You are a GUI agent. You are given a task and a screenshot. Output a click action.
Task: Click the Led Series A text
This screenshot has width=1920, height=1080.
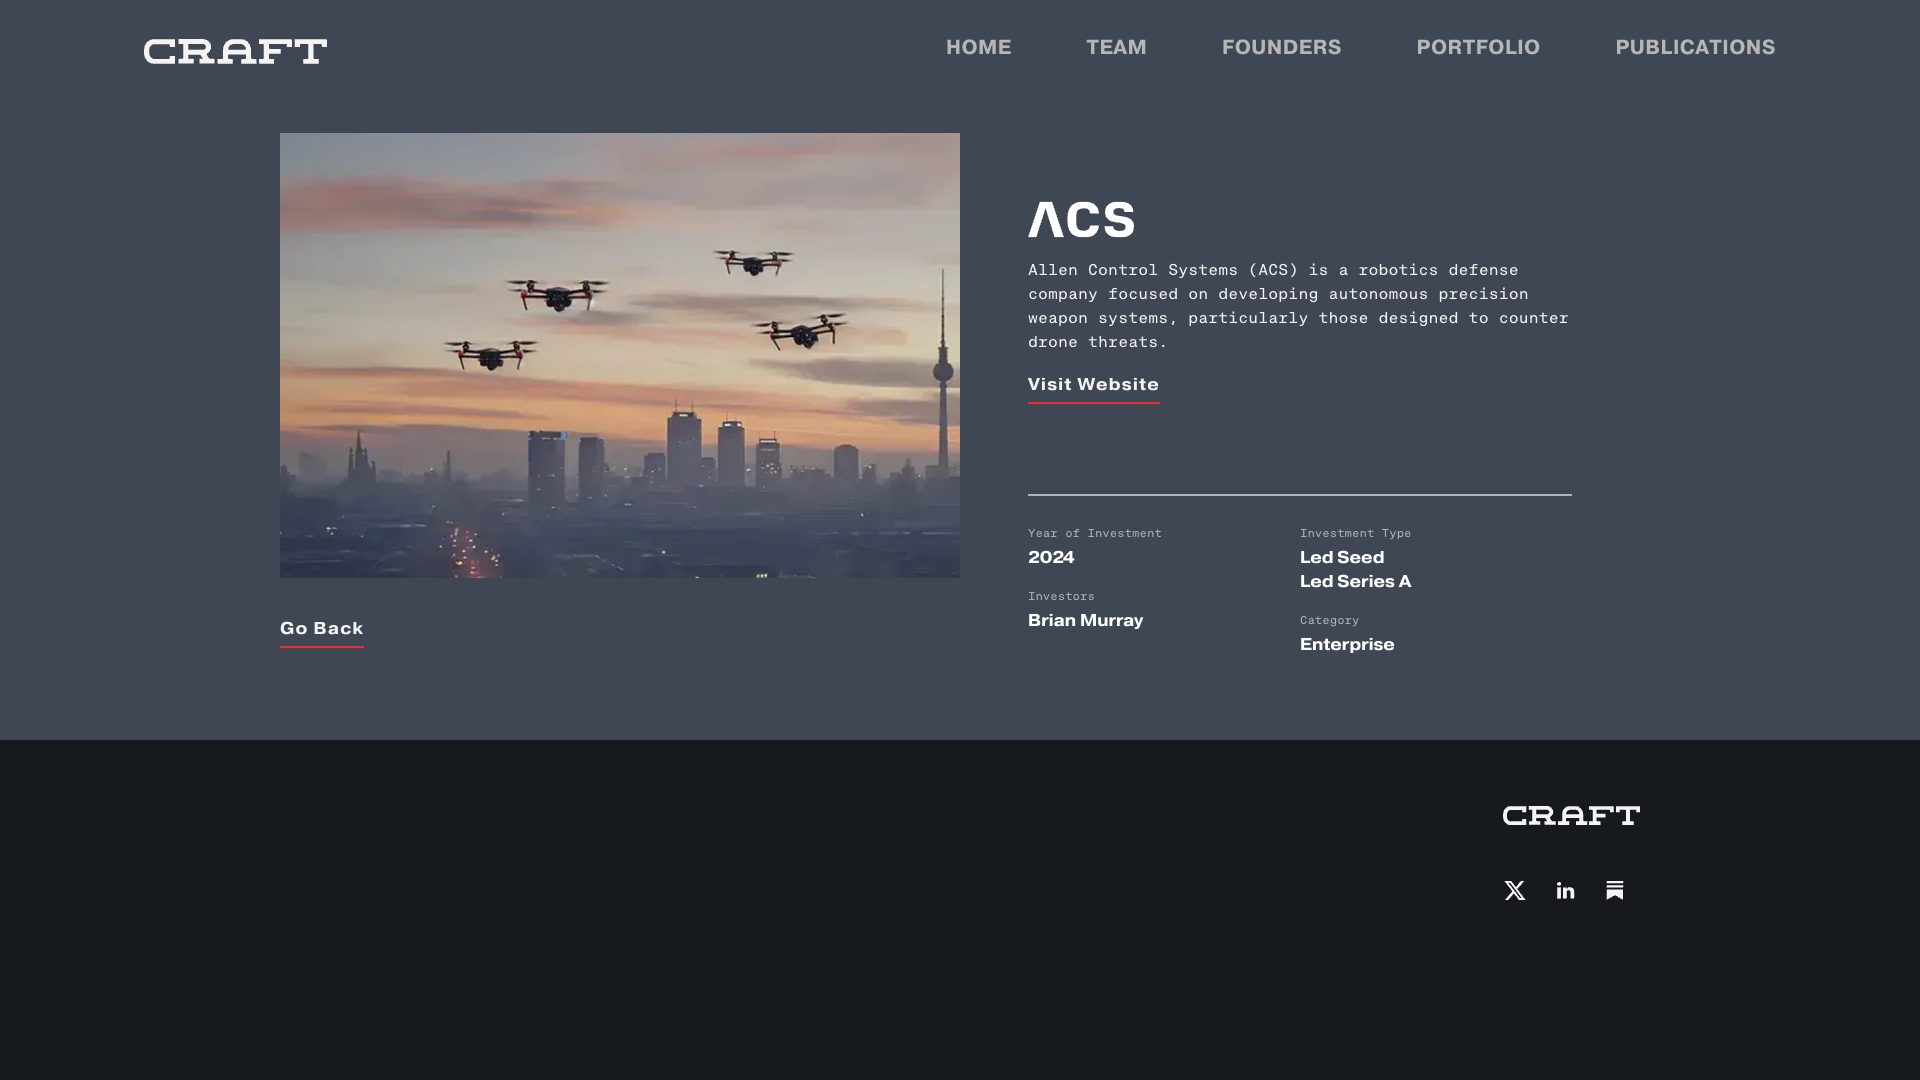[1355, 580]
